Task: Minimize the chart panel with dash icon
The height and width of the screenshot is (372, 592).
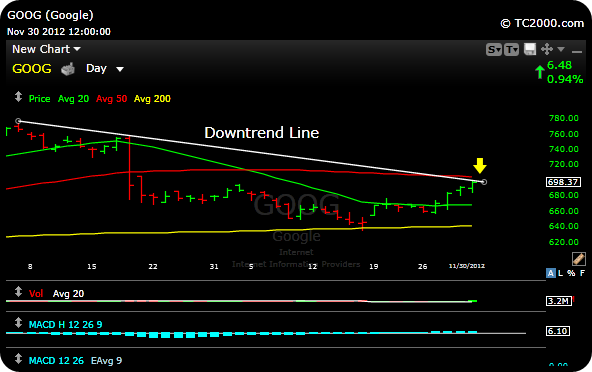Action: 577,51
